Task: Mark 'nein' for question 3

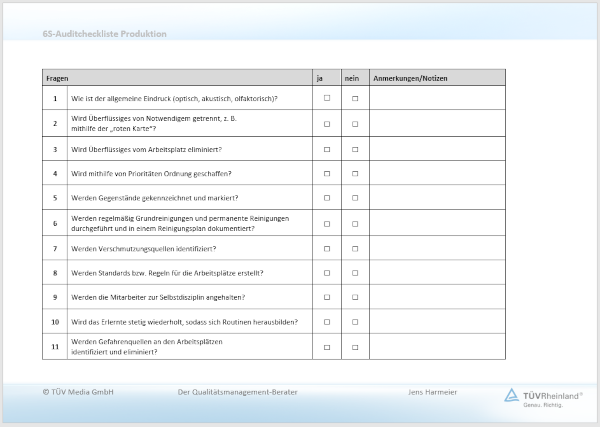Action: (x=355, y=149)
